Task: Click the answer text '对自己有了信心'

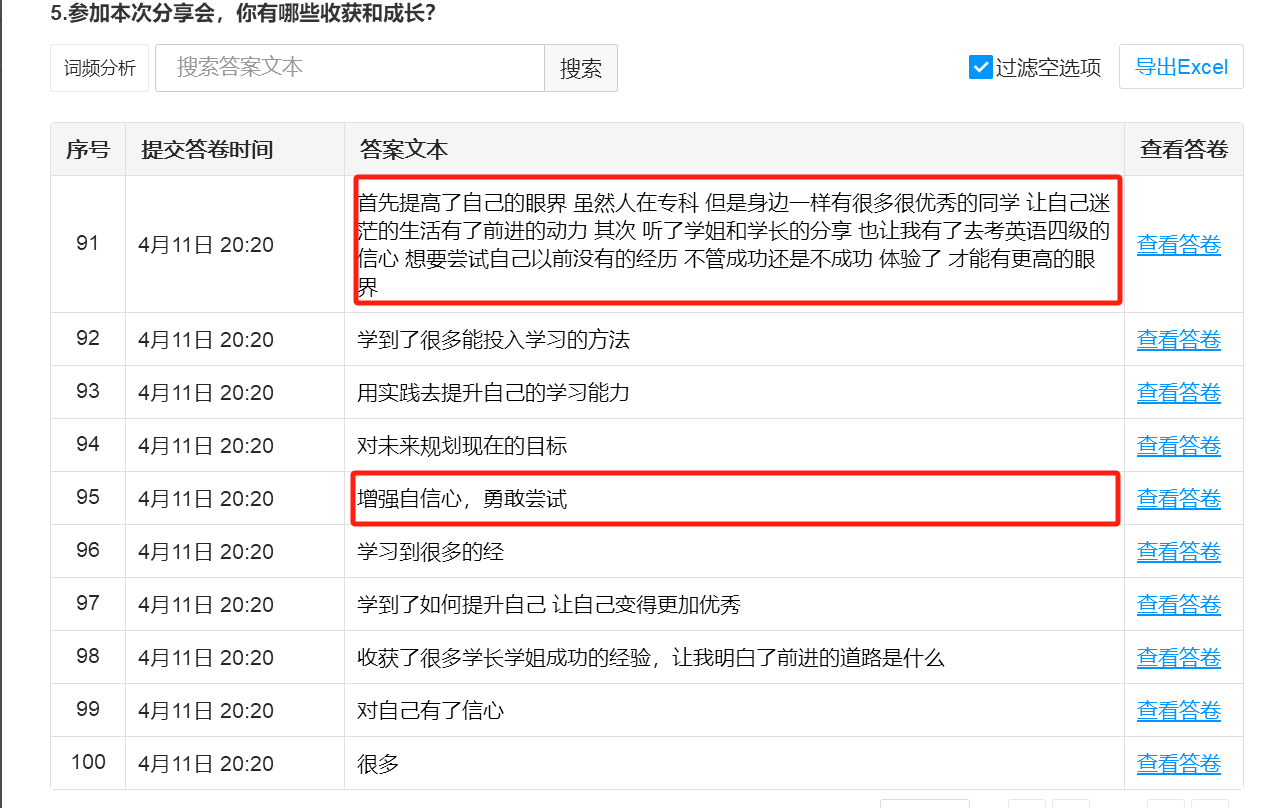Action: [431, 711]
